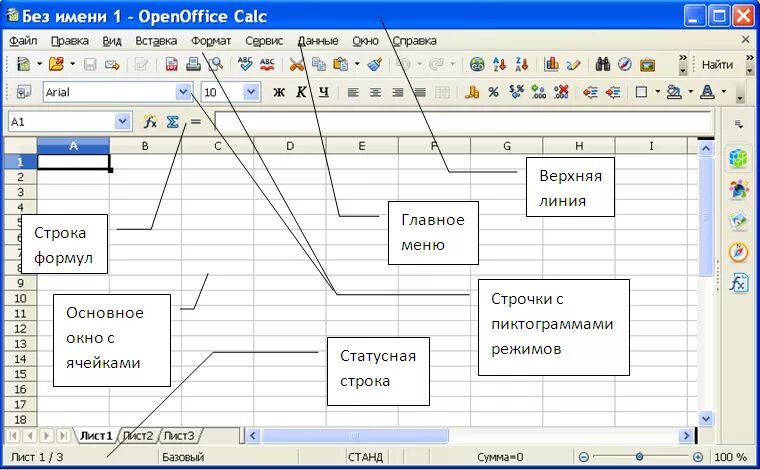This screenshot has width=760, height=470.
Task: Open the Borders dropdown arrow
Action: click(x=657, y=91)
